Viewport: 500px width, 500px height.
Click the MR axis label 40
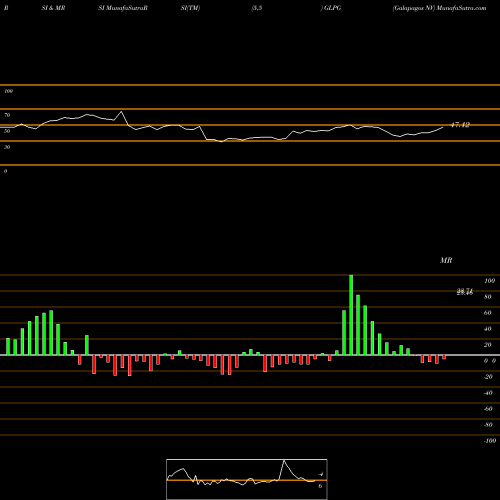pos(488,329)
